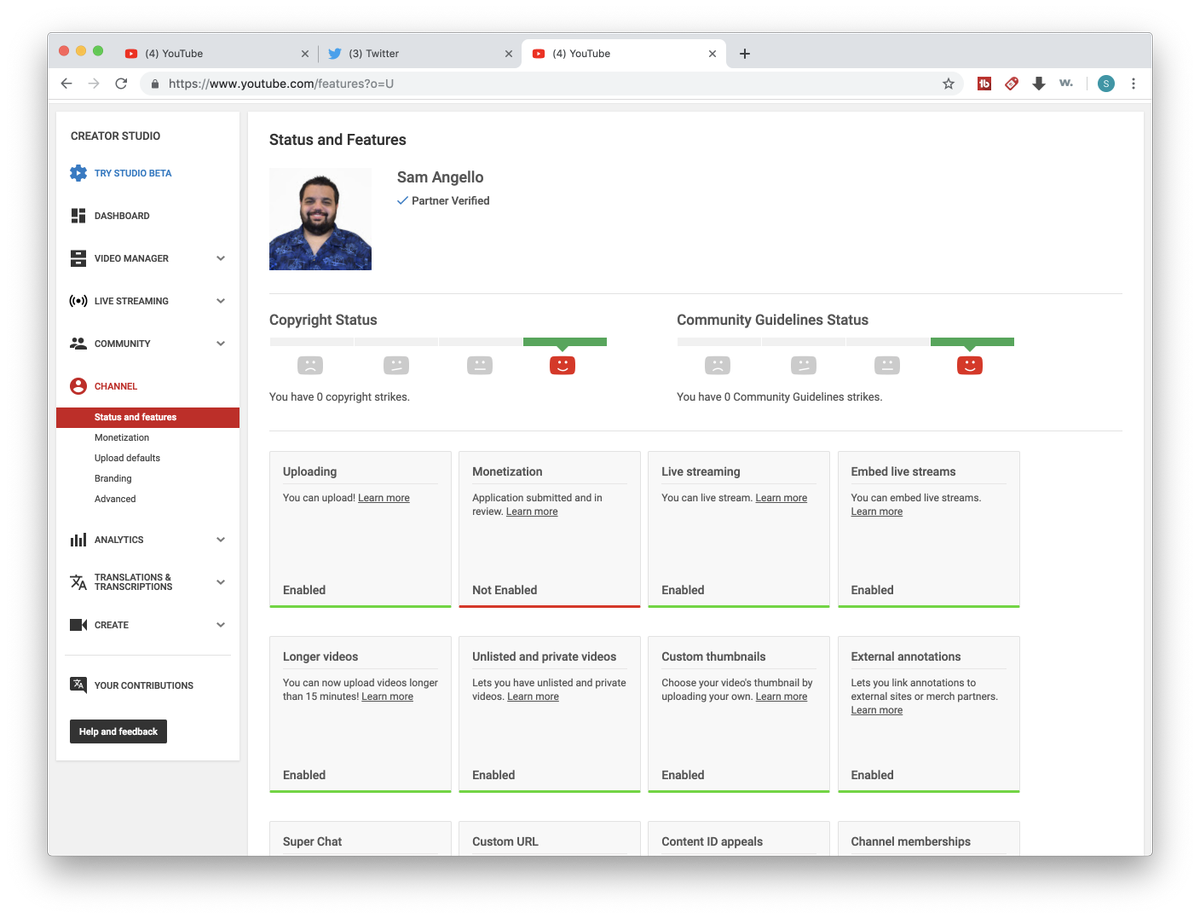
Task: Click the browser forward arrow
Action: coord(94,84)
